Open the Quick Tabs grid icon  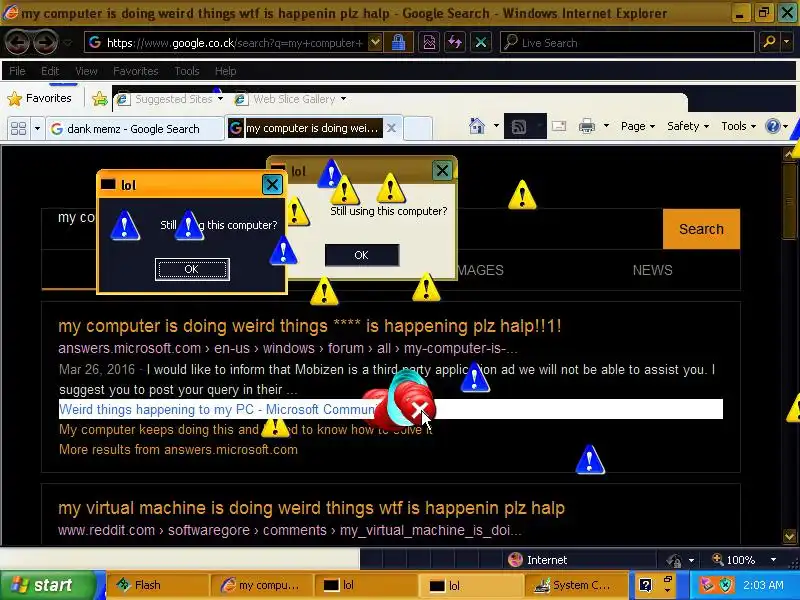coord(18,128)
